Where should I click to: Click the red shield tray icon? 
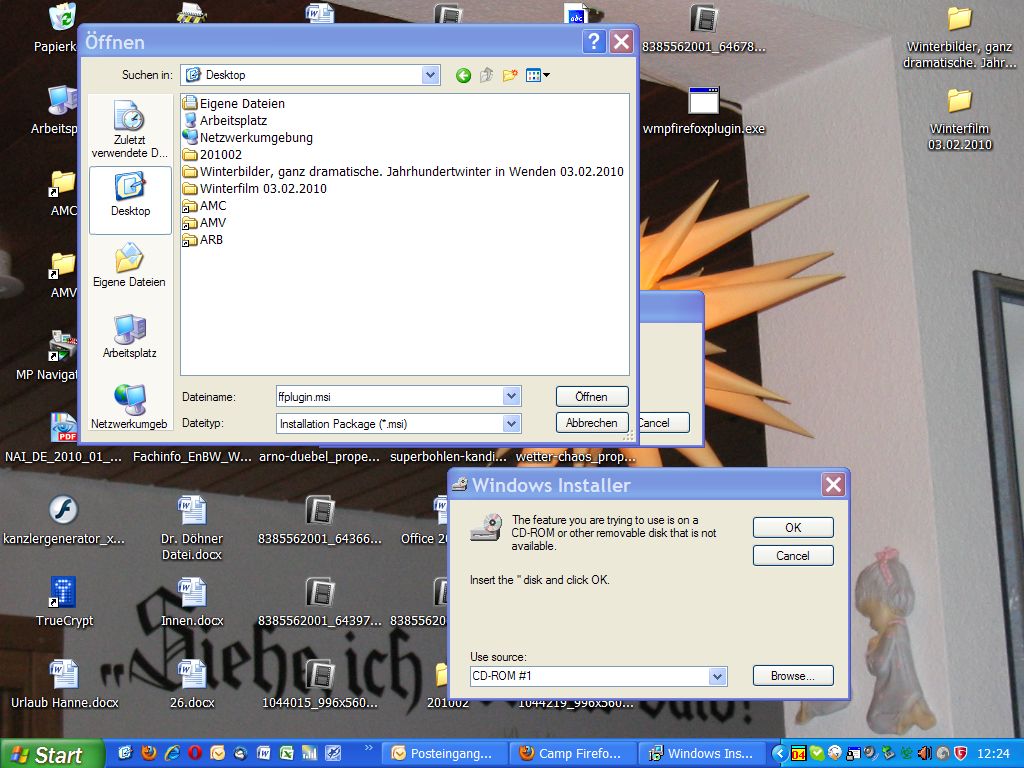click(x=960, y=754)
